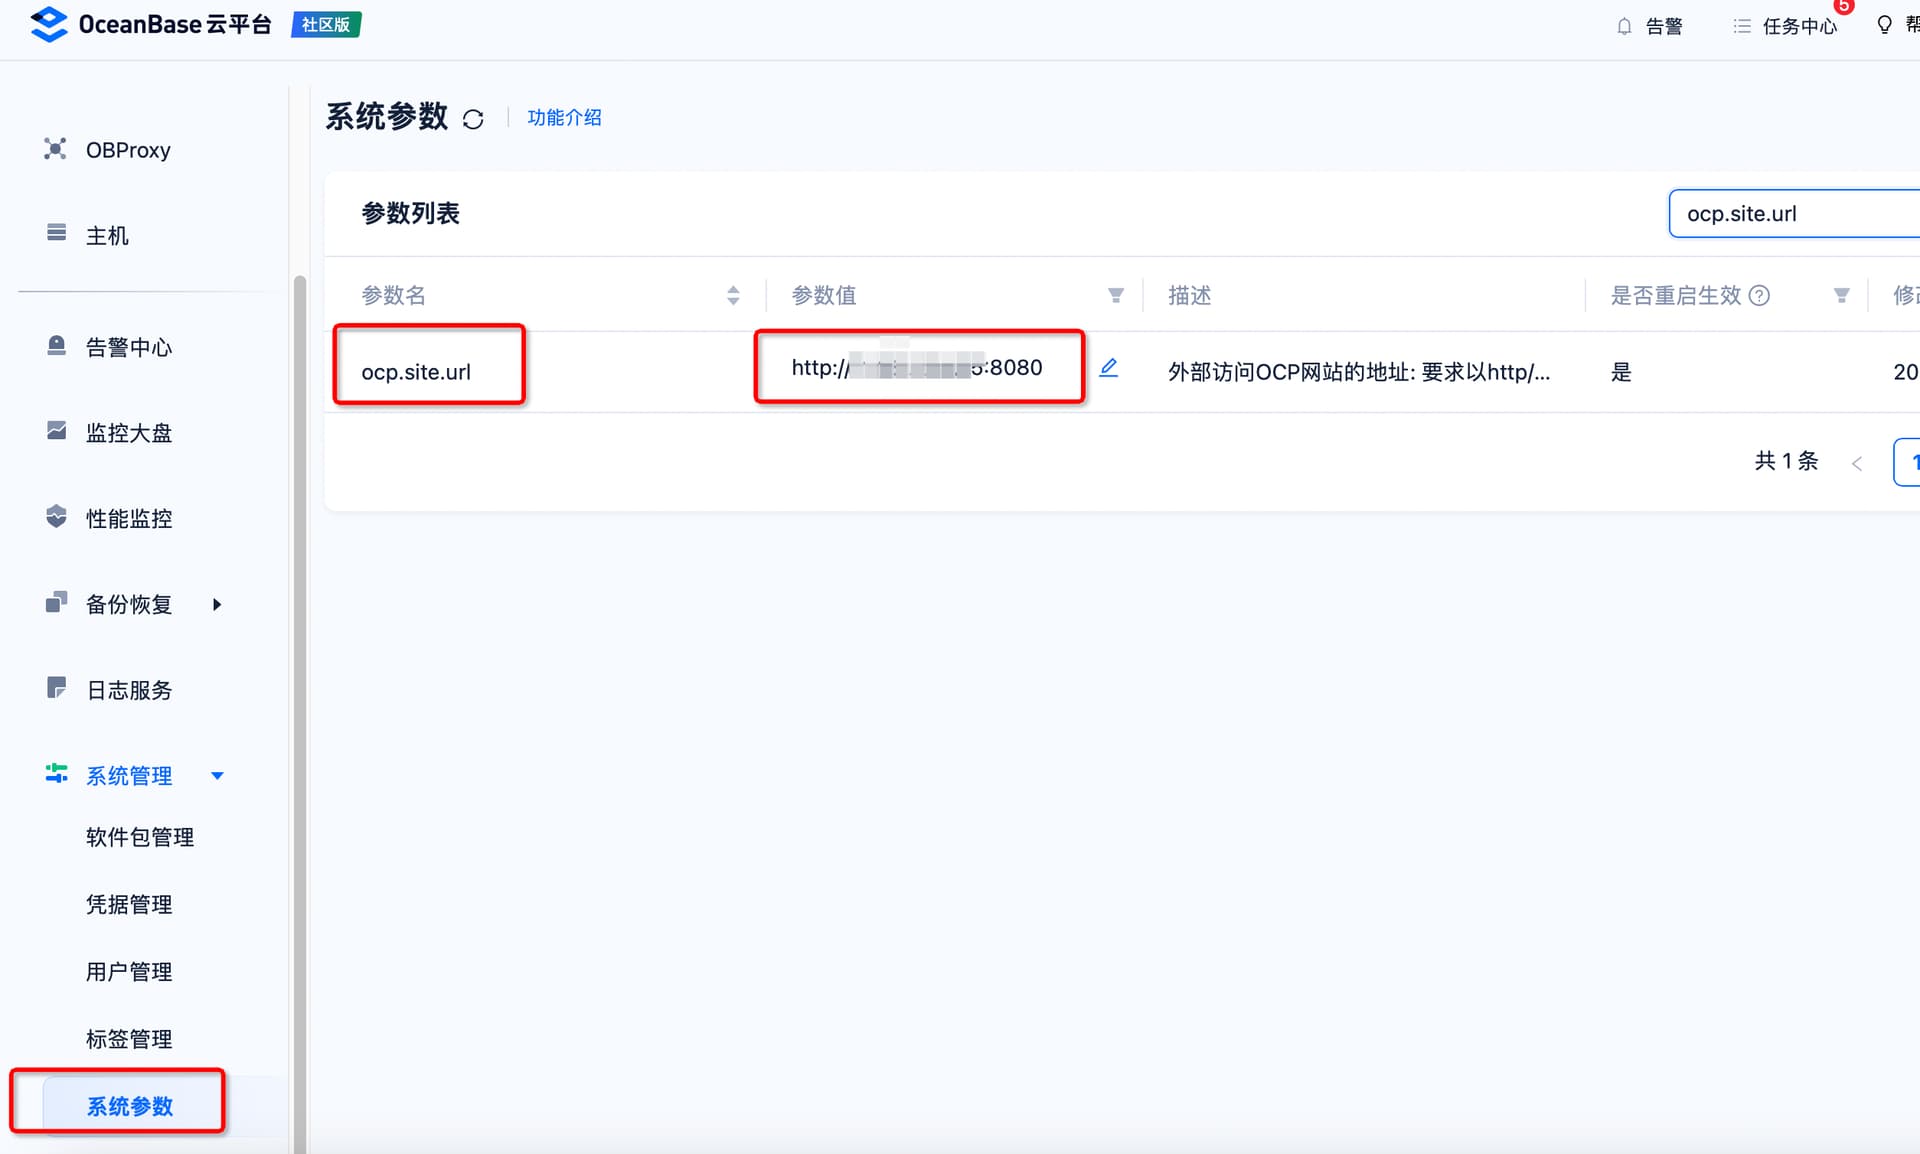Focus the ocp.site.url search field

pyautogui.click(x=1794, y=214)
